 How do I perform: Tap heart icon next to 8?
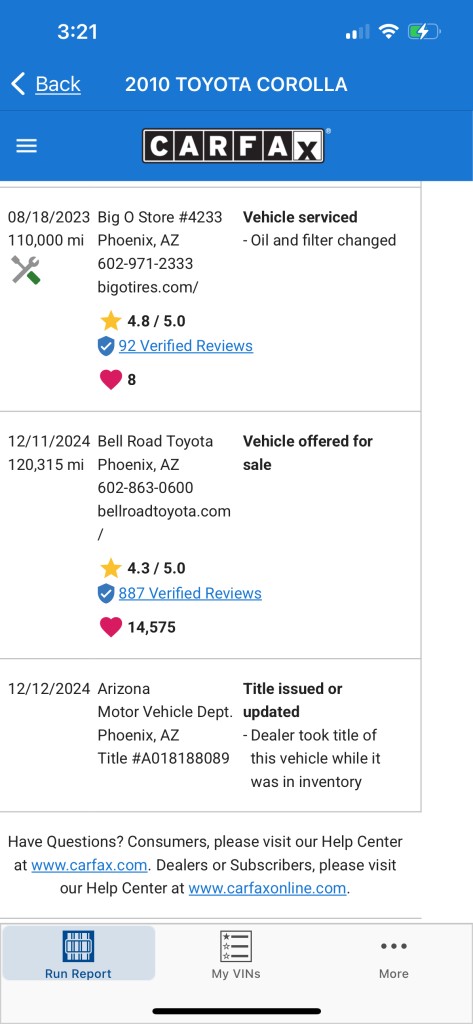point(110,379)
